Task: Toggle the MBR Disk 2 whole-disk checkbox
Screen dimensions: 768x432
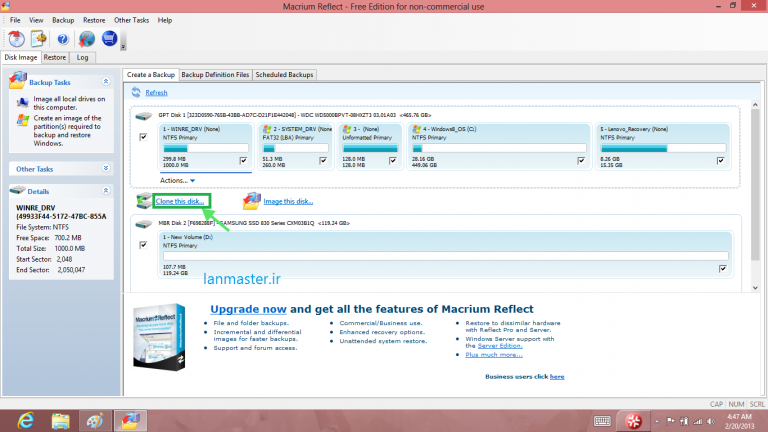Action: point(143,244)
